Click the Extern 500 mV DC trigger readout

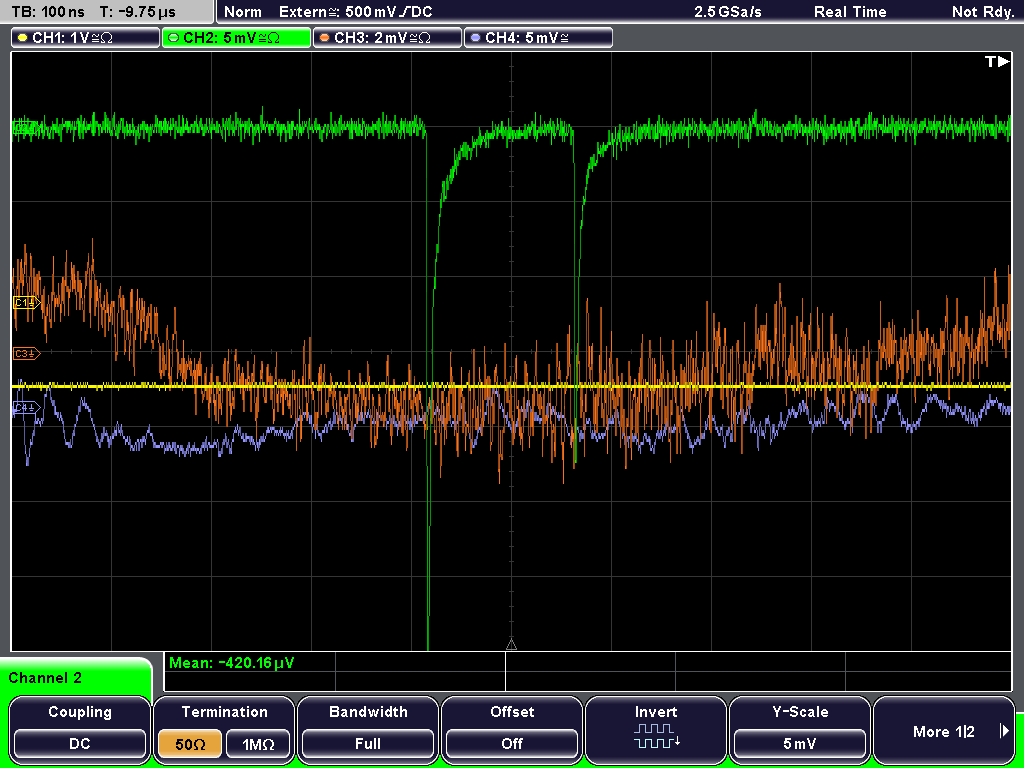click(x=355, y=12)
